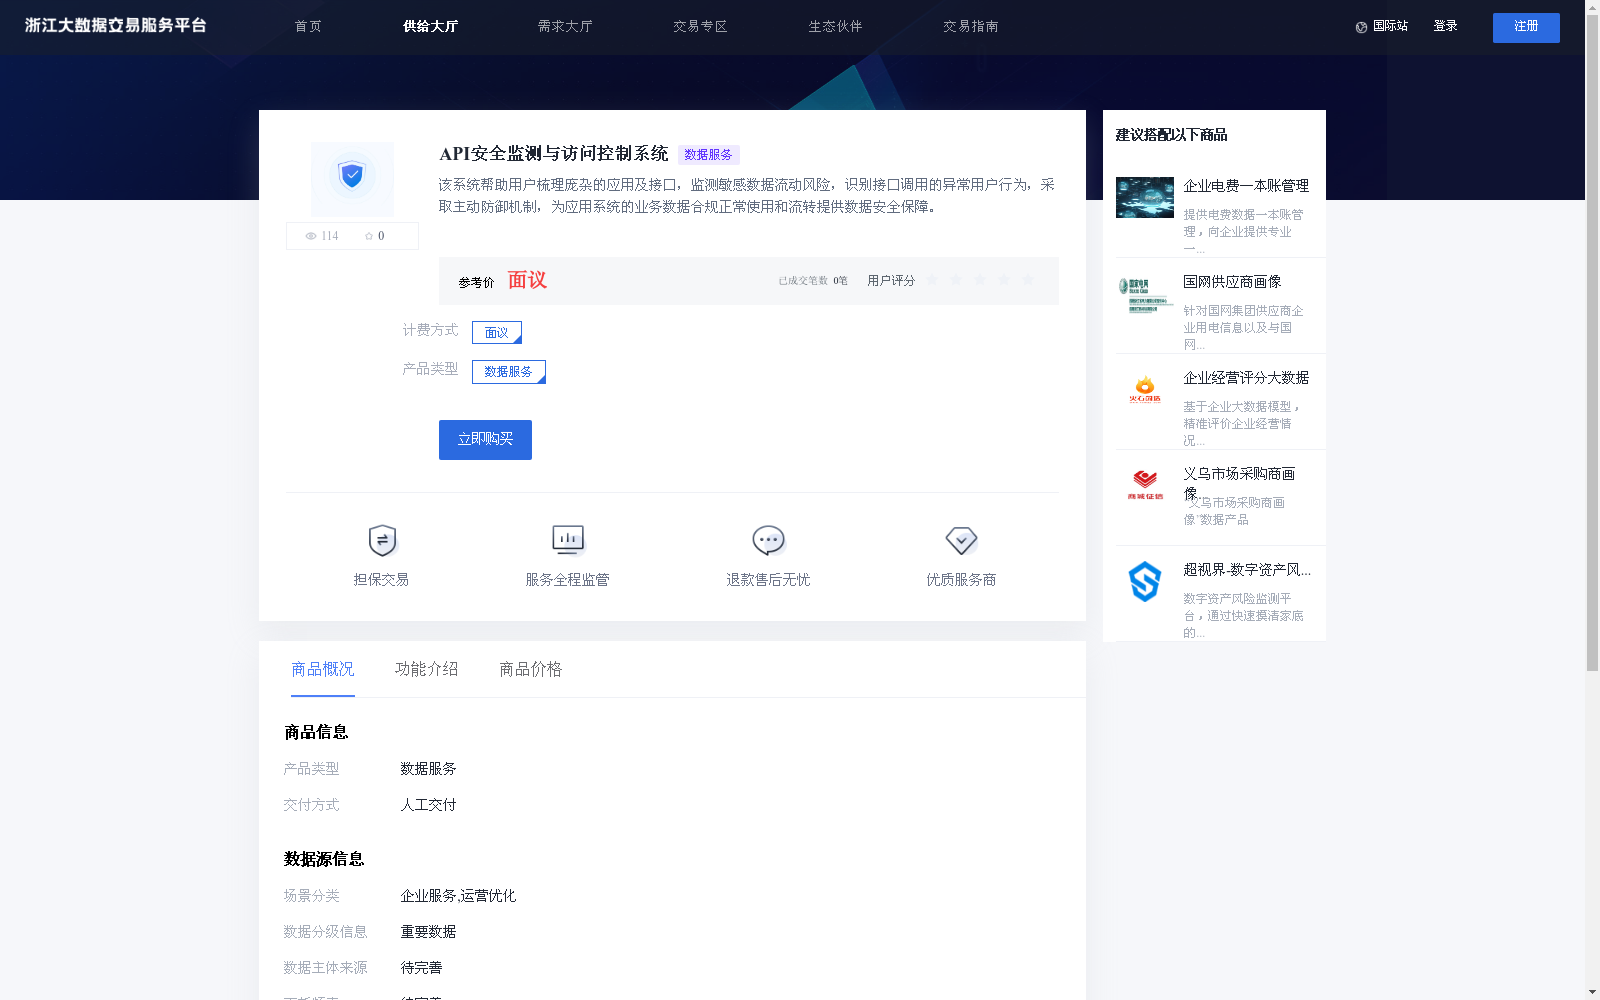The width and height of the screenshot is (1600, 1000).
Task: Click the 已成交笔数 0笔 text
Action: (x=813, y=281)
